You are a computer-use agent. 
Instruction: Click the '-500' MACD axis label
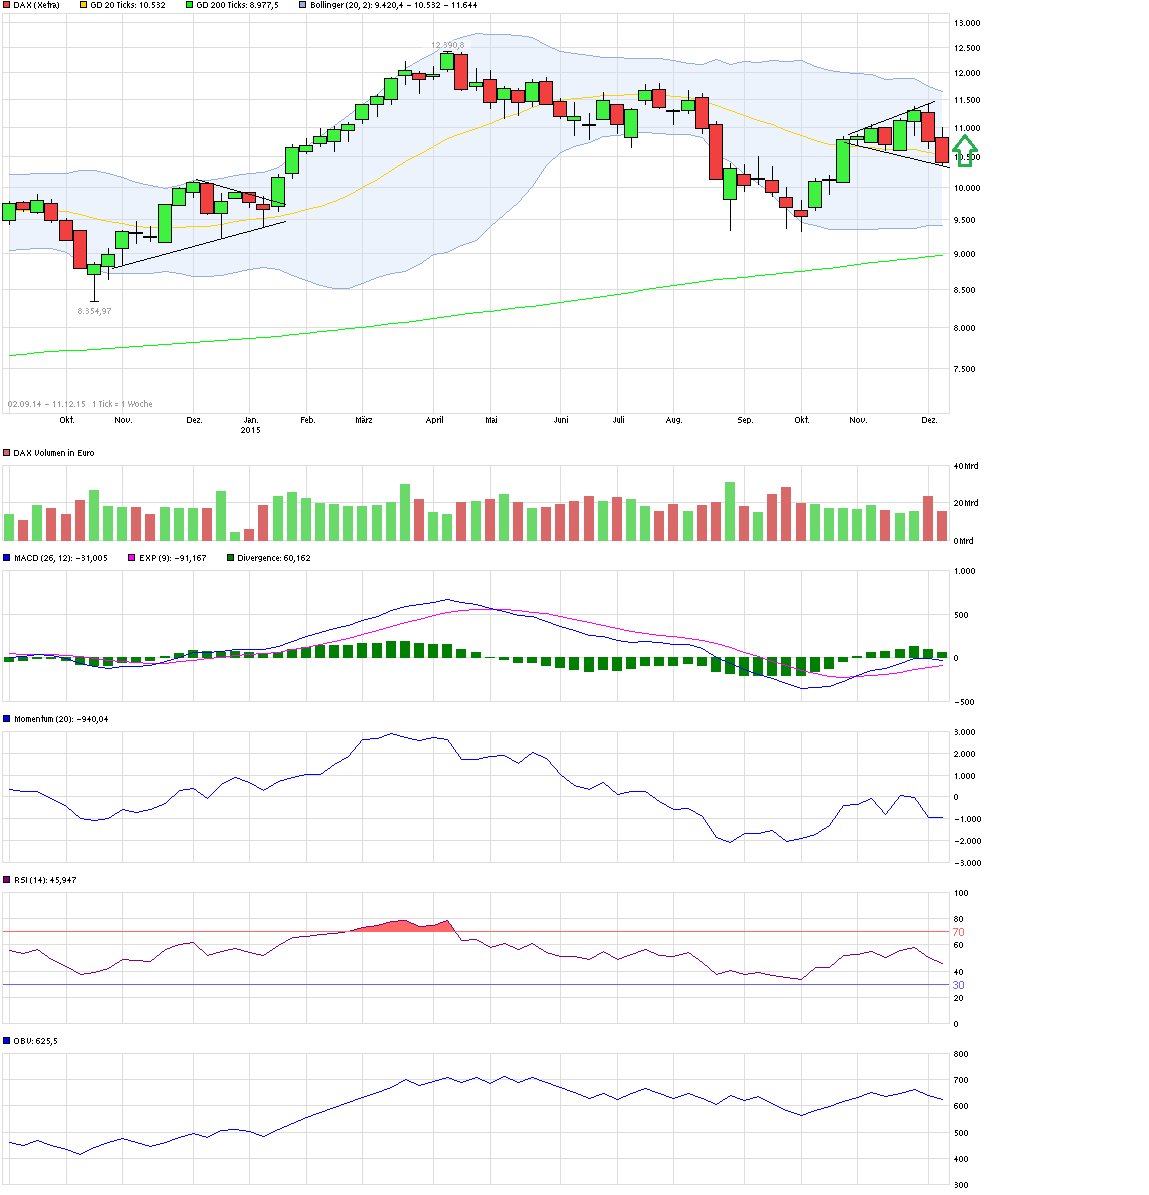[964, 702]
